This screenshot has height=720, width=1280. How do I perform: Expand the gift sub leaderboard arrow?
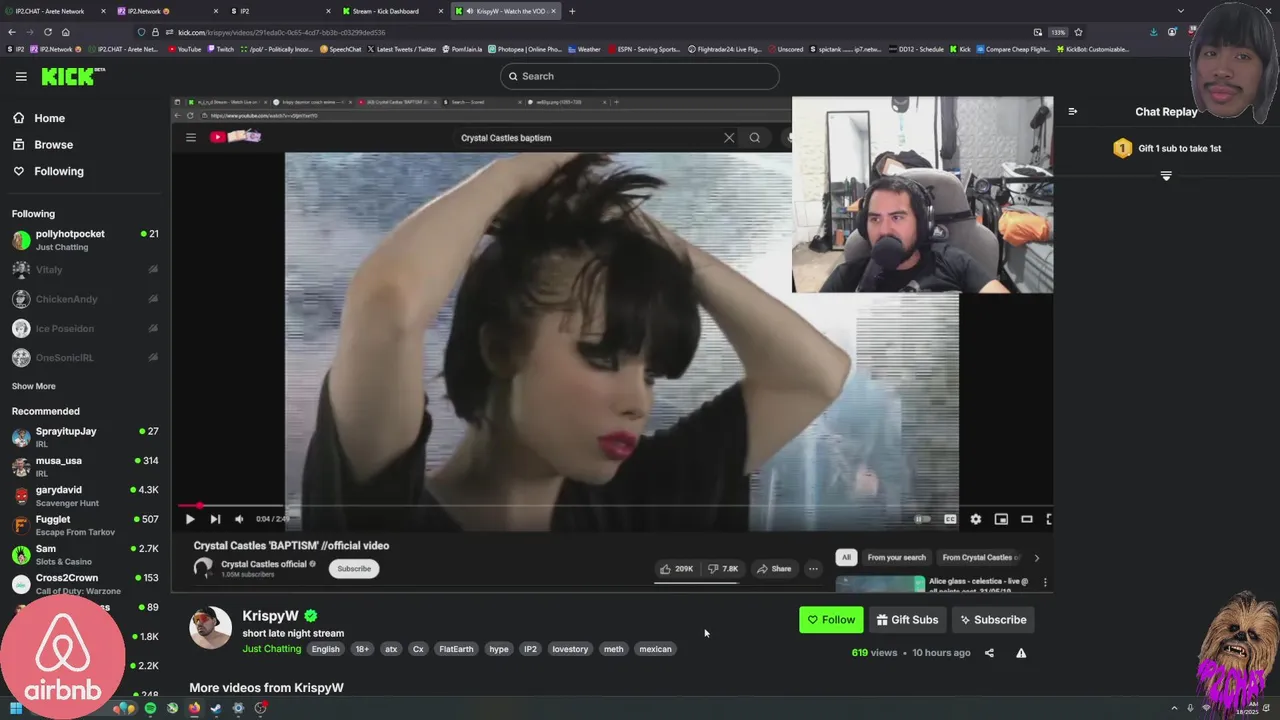click(1166, 176)
